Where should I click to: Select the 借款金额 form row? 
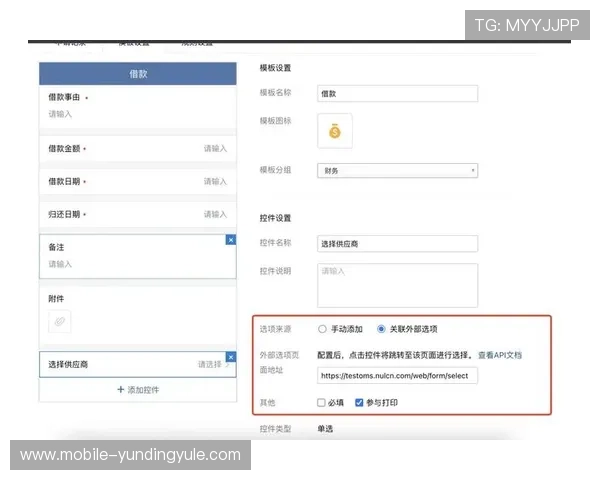tap(138, 149)
